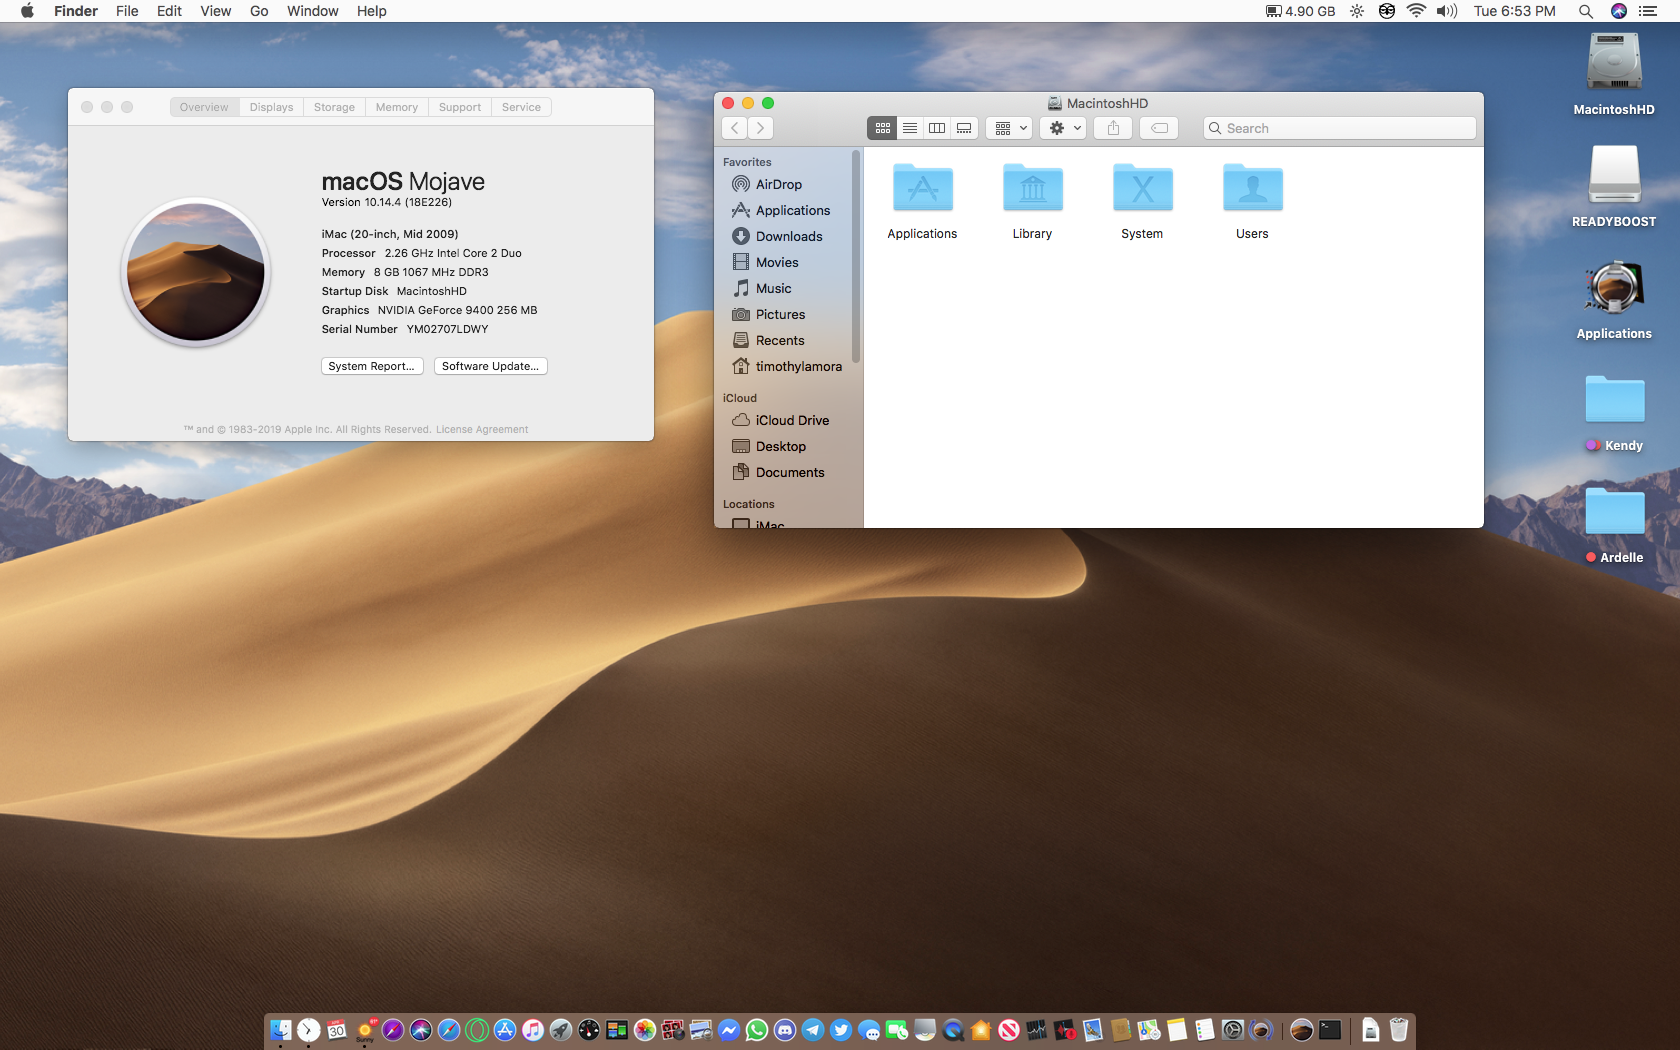Screen dimensions: 1680x1050
Task: Open WhatsApp from the dock
Action: (x=757, y=1030)
